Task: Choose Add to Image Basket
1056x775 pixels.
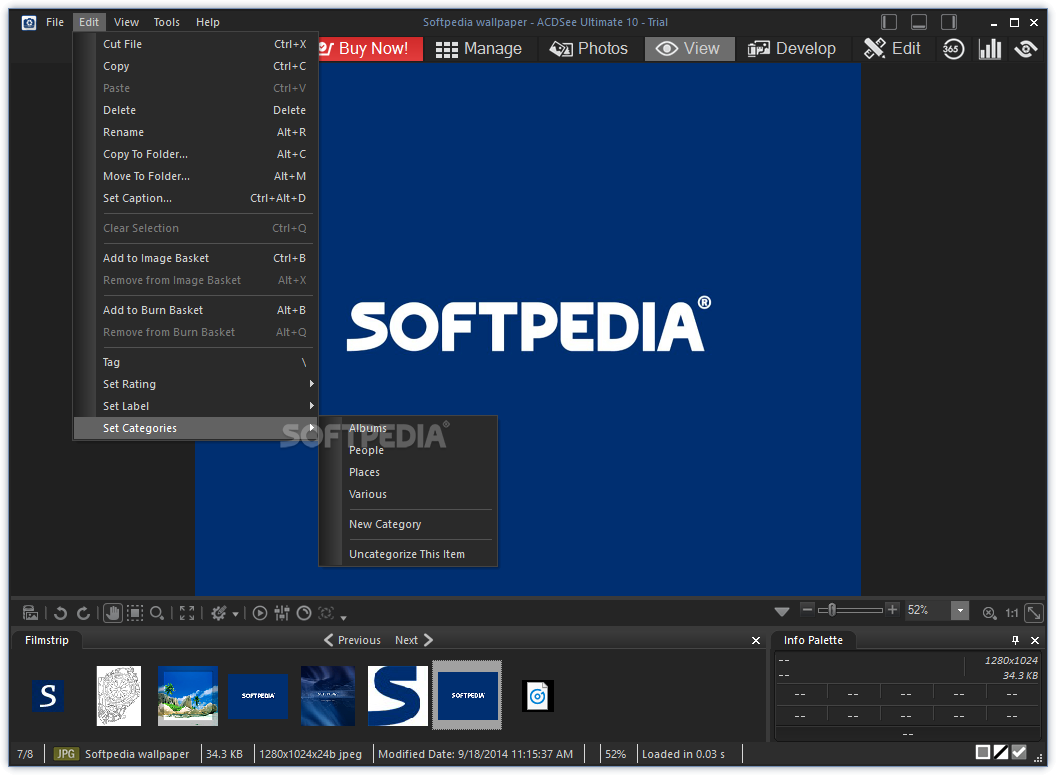Action: [195, 258]
